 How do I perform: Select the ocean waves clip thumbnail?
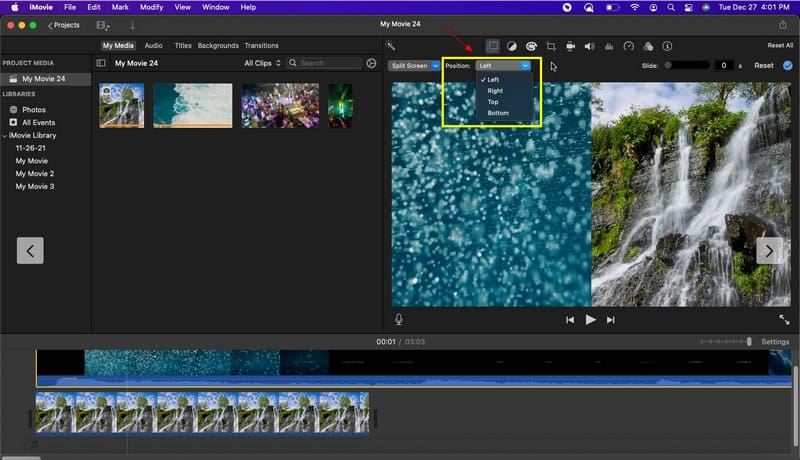tap(193, 106)
